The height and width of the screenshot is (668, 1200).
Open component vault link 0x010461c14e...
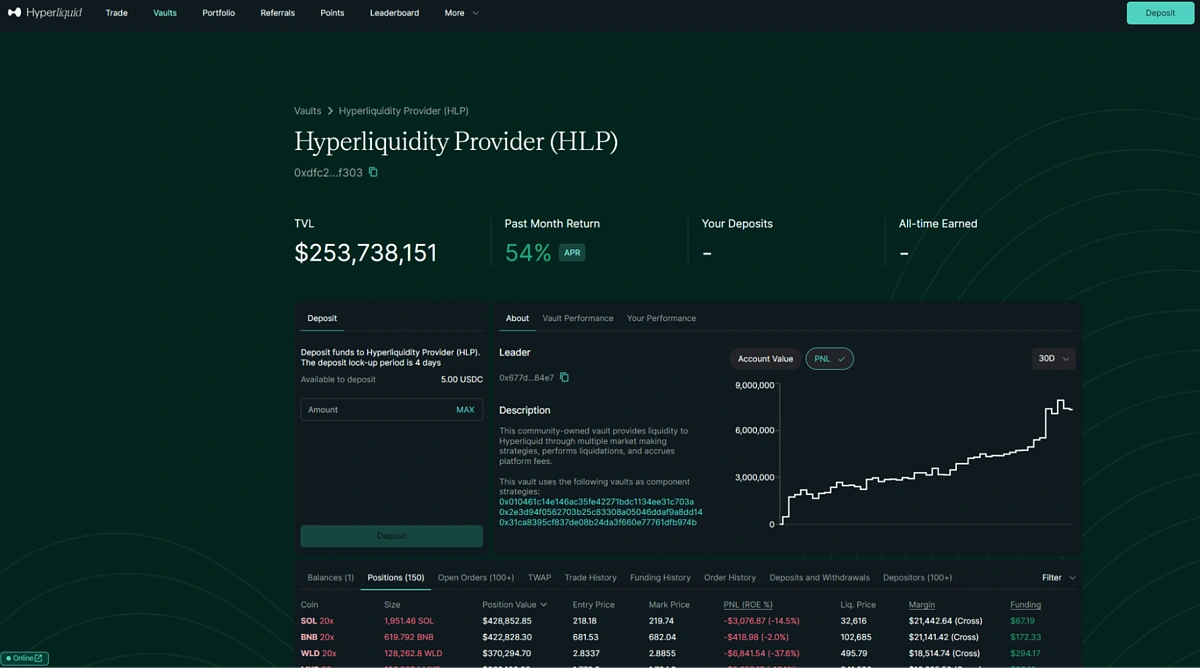(596, 502)
